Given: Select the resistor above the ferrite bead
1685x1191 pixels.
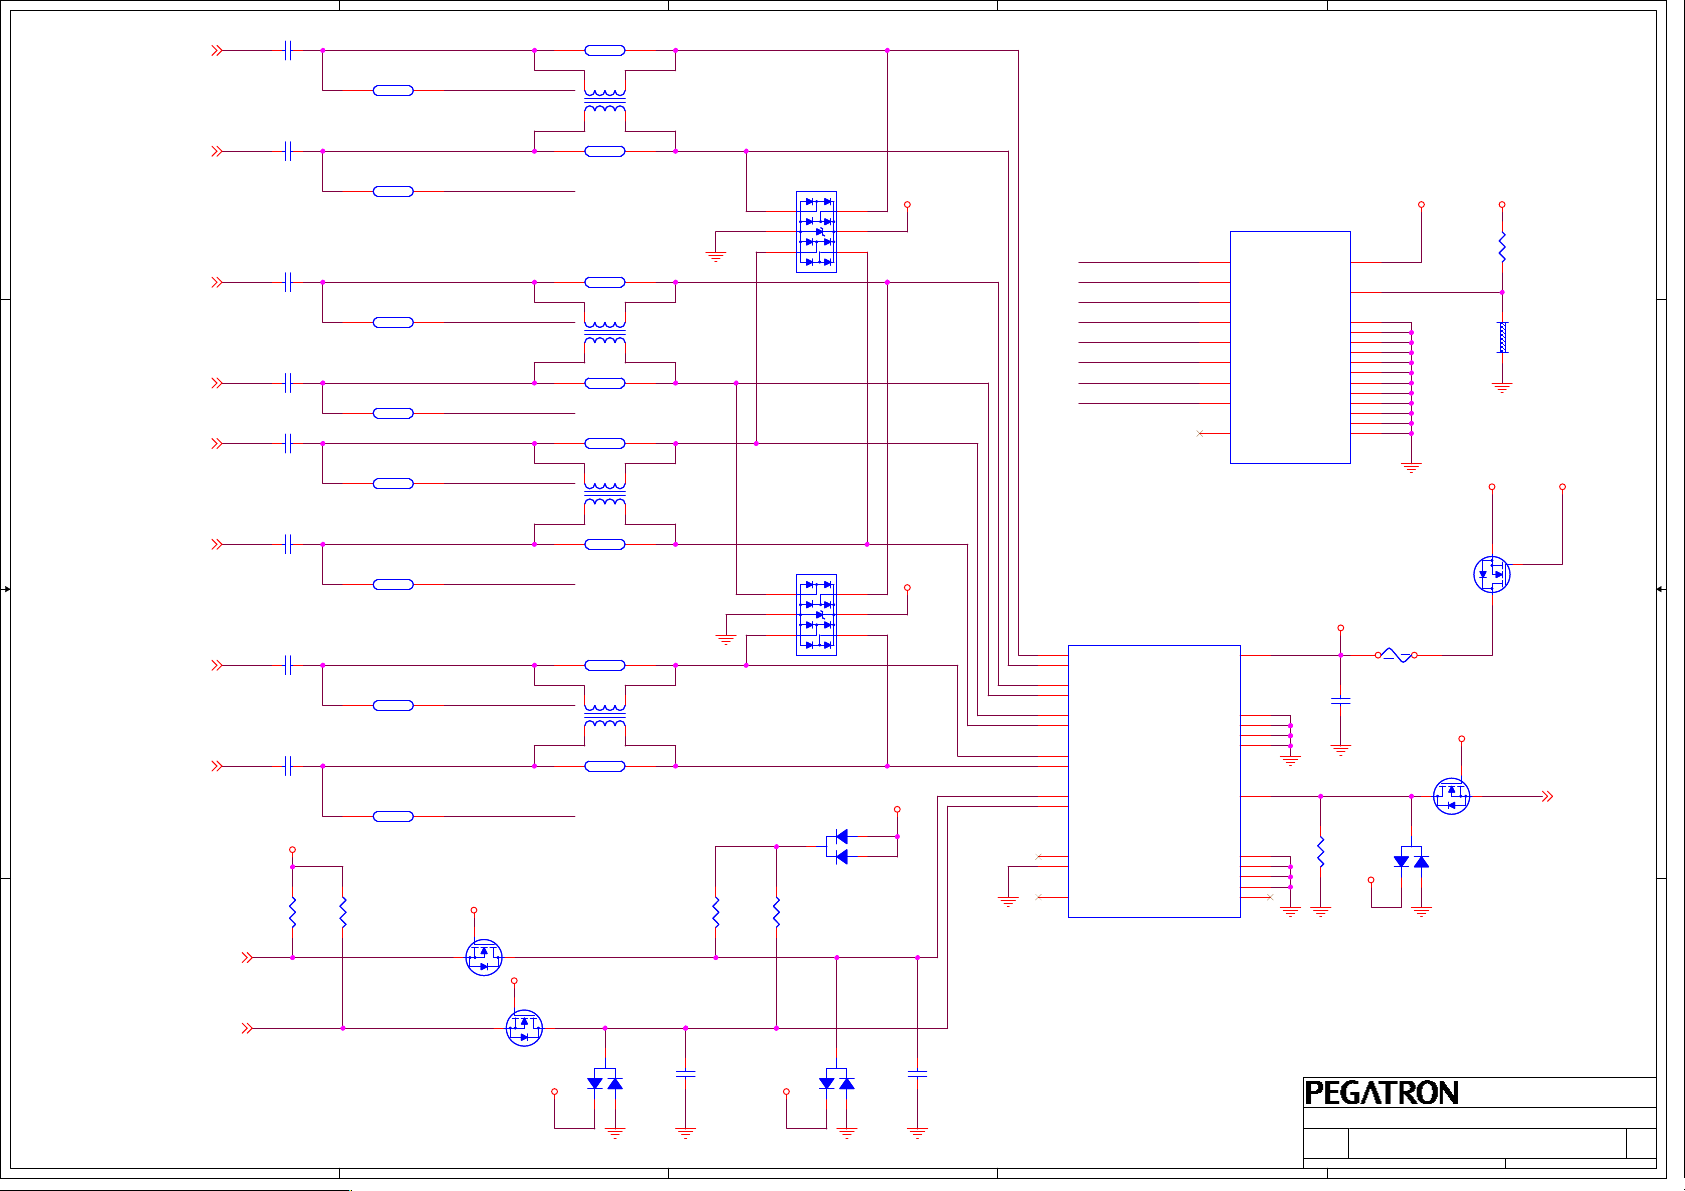Looking at the screenshot, I should point(1502,247).
